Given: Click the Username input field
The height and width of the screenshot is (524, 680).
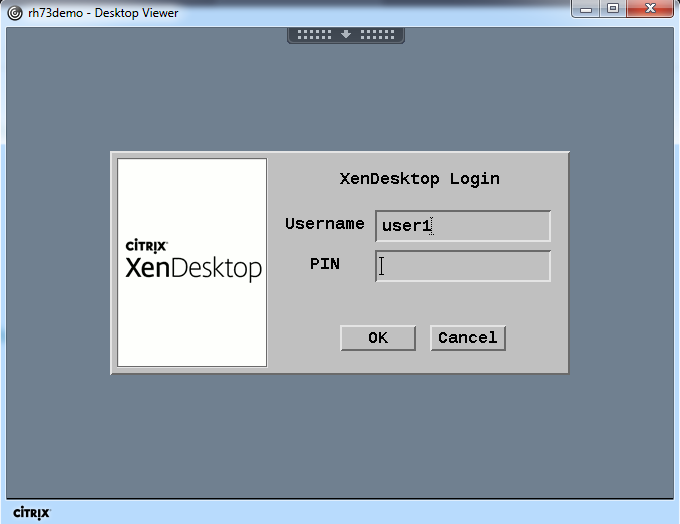Looking at the screenshot, I should (463, 226).
